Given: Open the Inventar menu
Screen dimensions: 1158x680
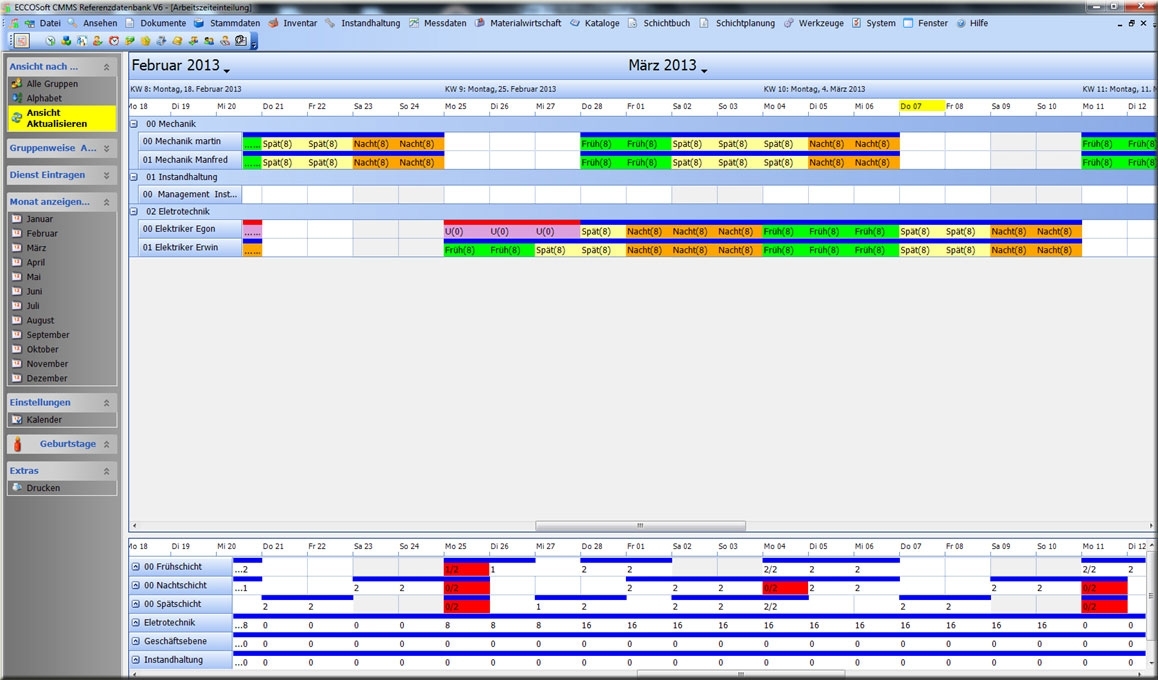Looking at the screenshot, I should click(300, 23).
